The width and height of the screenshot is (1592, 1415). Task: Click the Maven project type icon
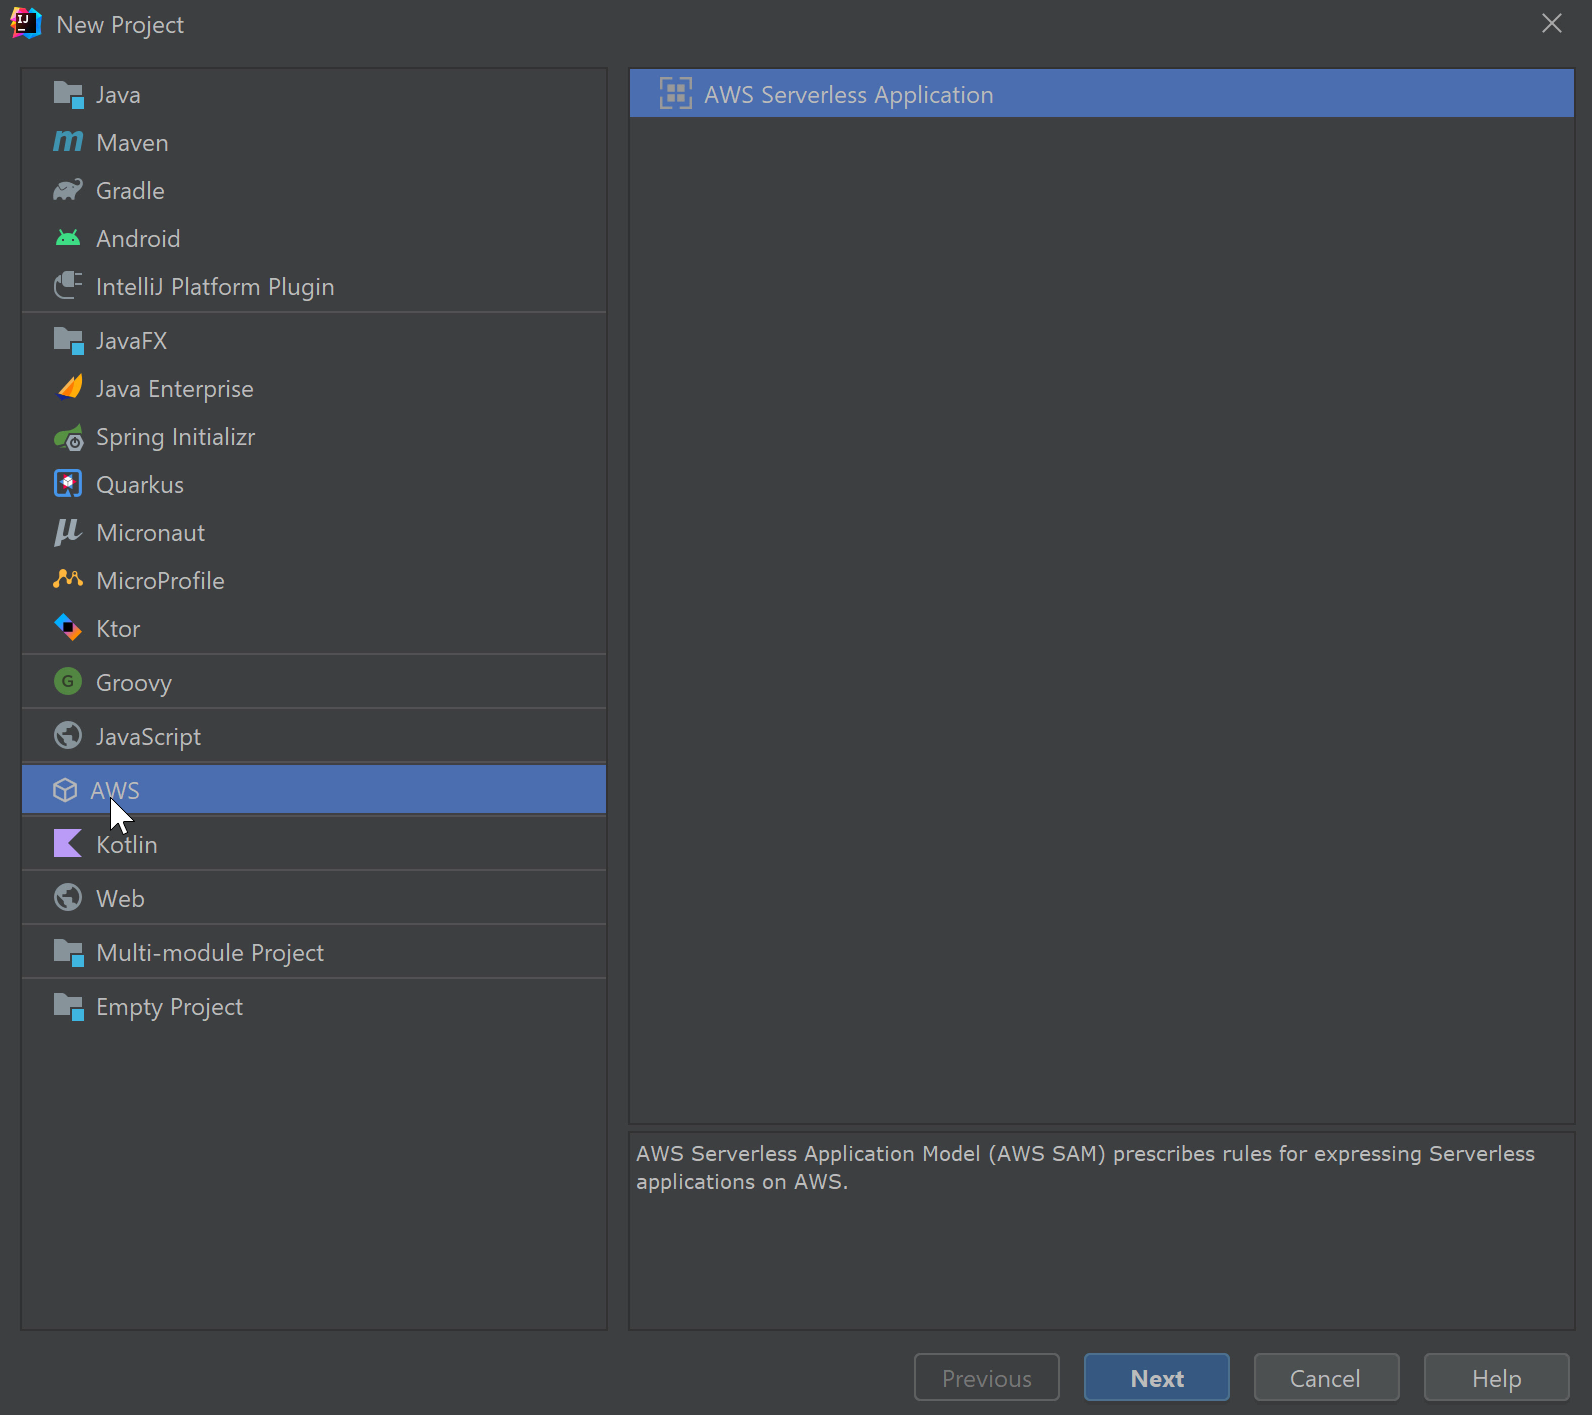[68, 142]
